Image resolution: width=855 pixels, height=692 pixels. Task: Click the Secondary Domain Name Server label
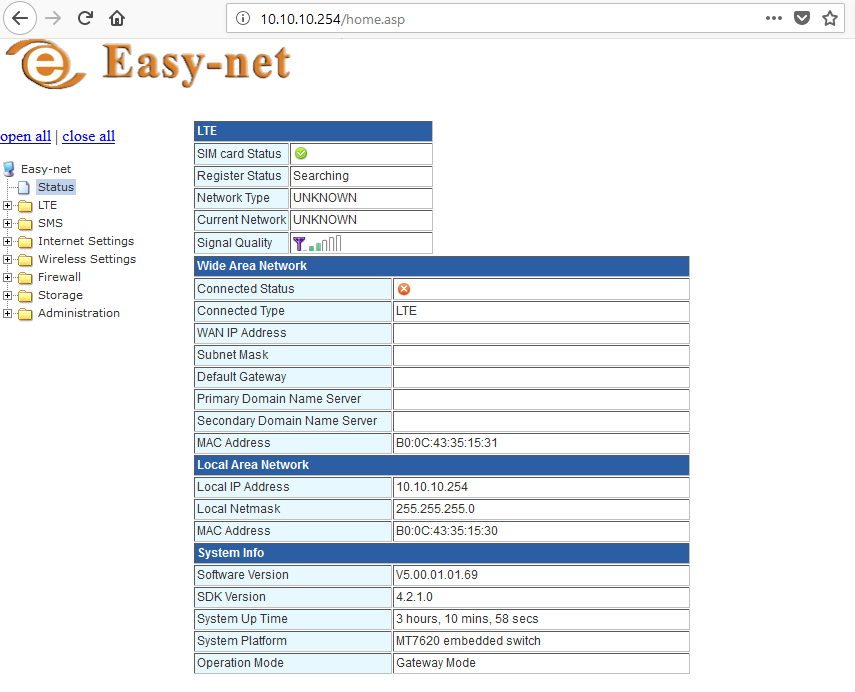coord(287,421)
